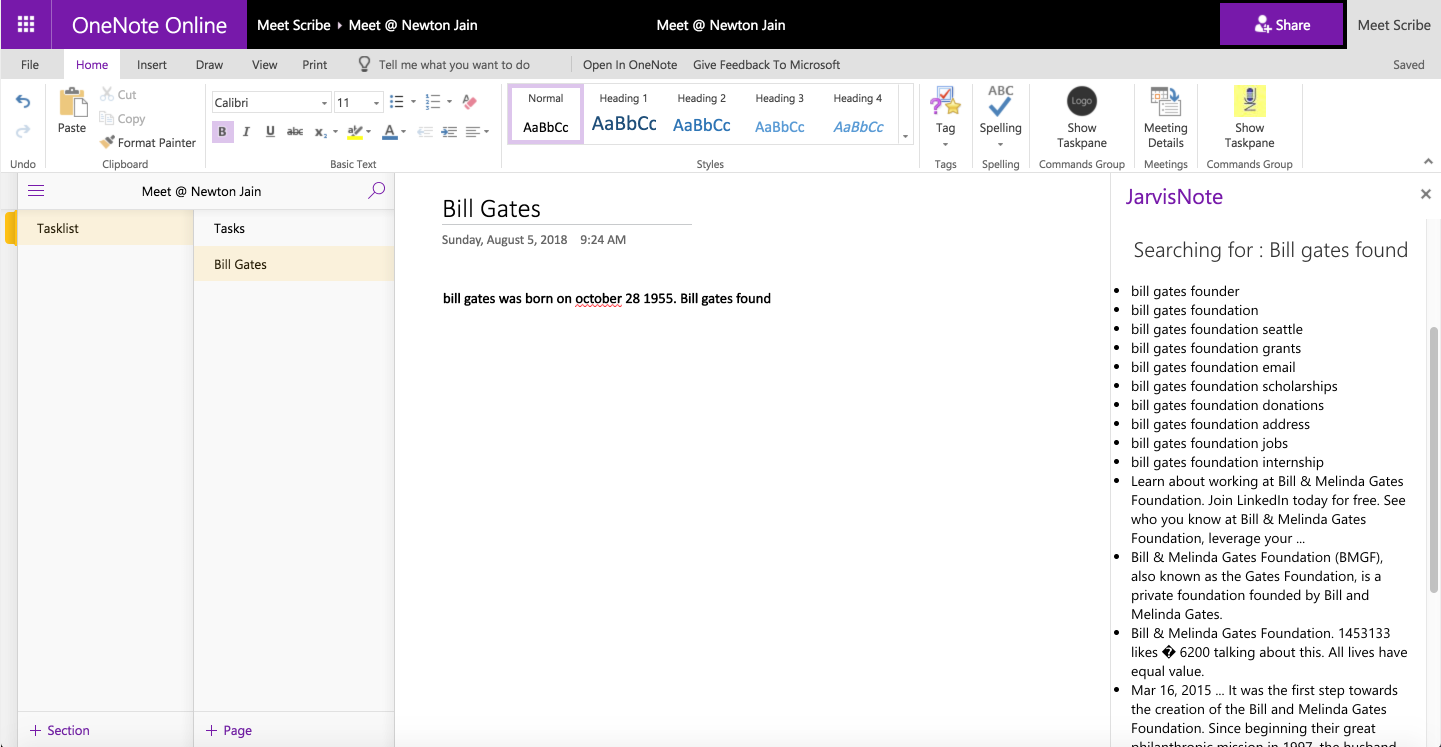The height and width of the screenshot is (747, 1441).
Task: Activate Format Painter
Action: tap(148, 142)
